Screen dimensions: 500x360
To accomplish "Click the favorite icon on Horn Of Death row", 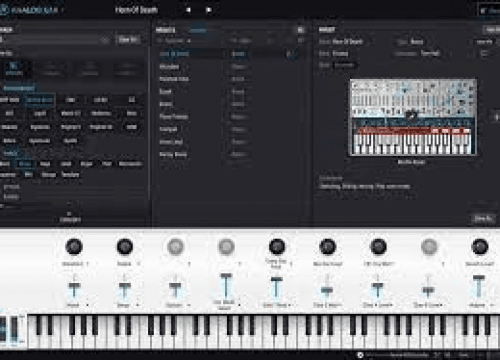I will point(291,54).
